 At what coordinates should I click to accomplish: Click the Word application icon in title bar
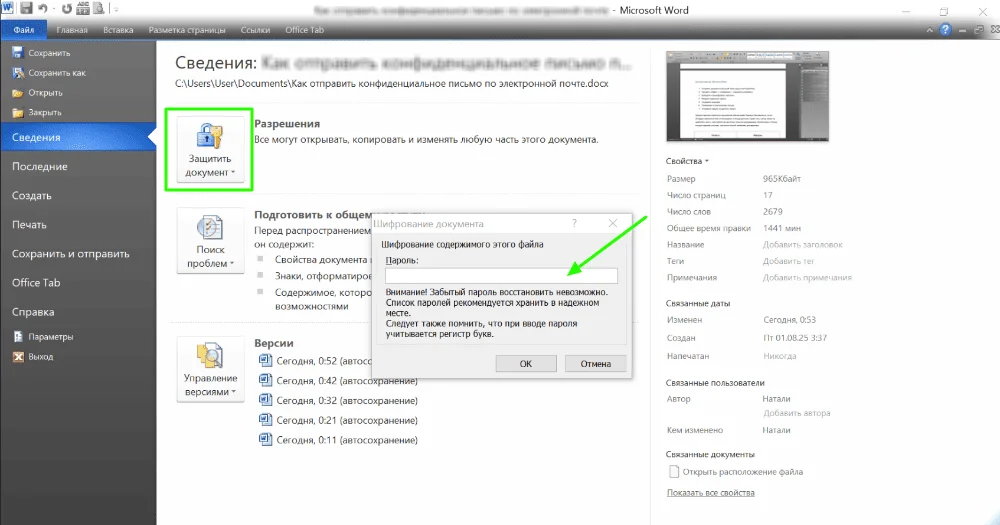pos(8,8)
